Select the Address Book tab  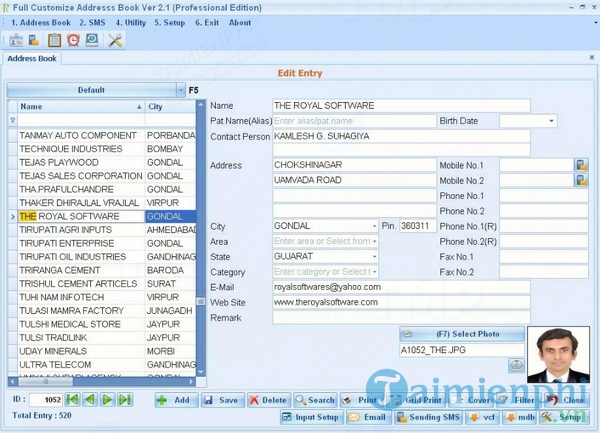coord(32,59)
